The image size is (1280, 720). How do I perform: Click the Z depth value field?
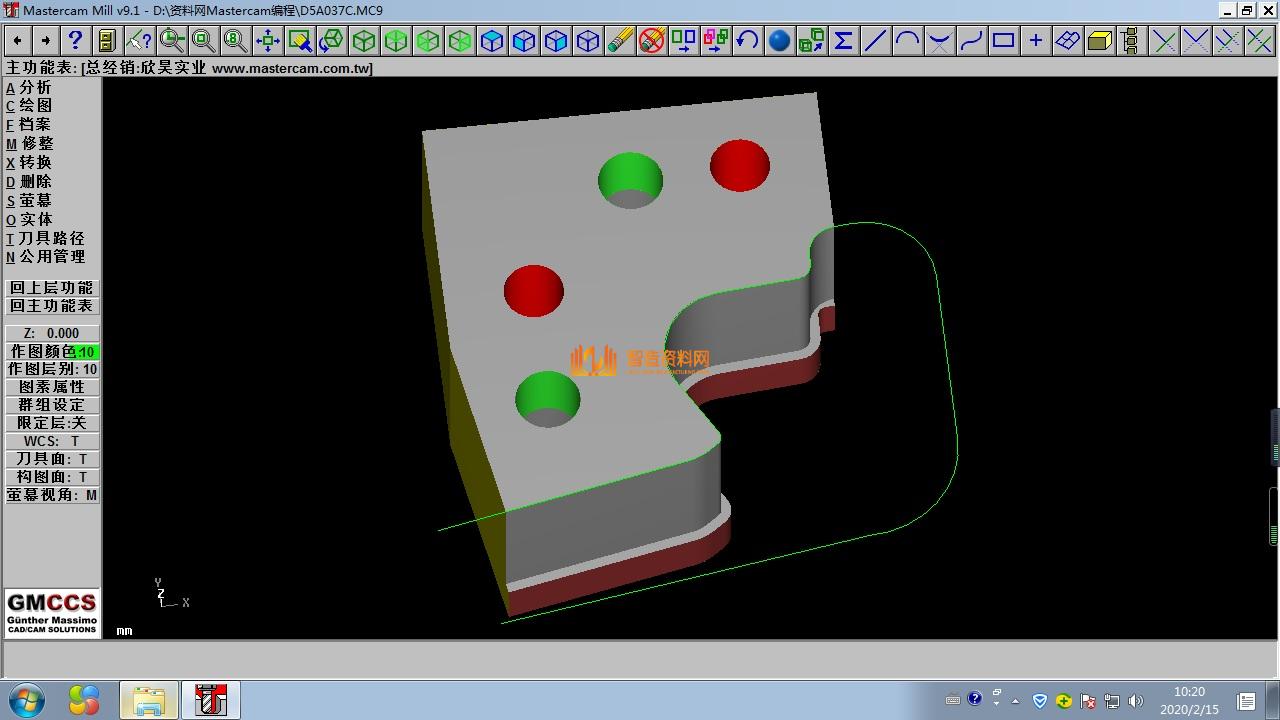52,333
